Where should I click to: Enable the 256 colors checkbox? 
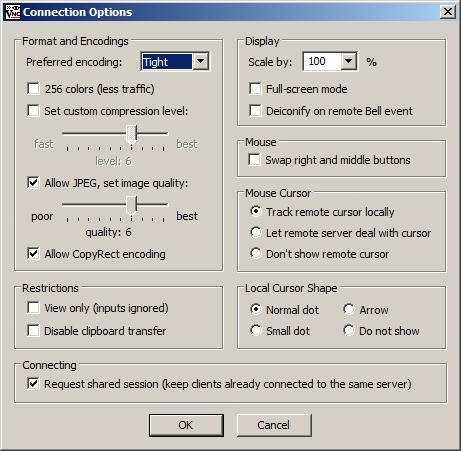(33, 89)
